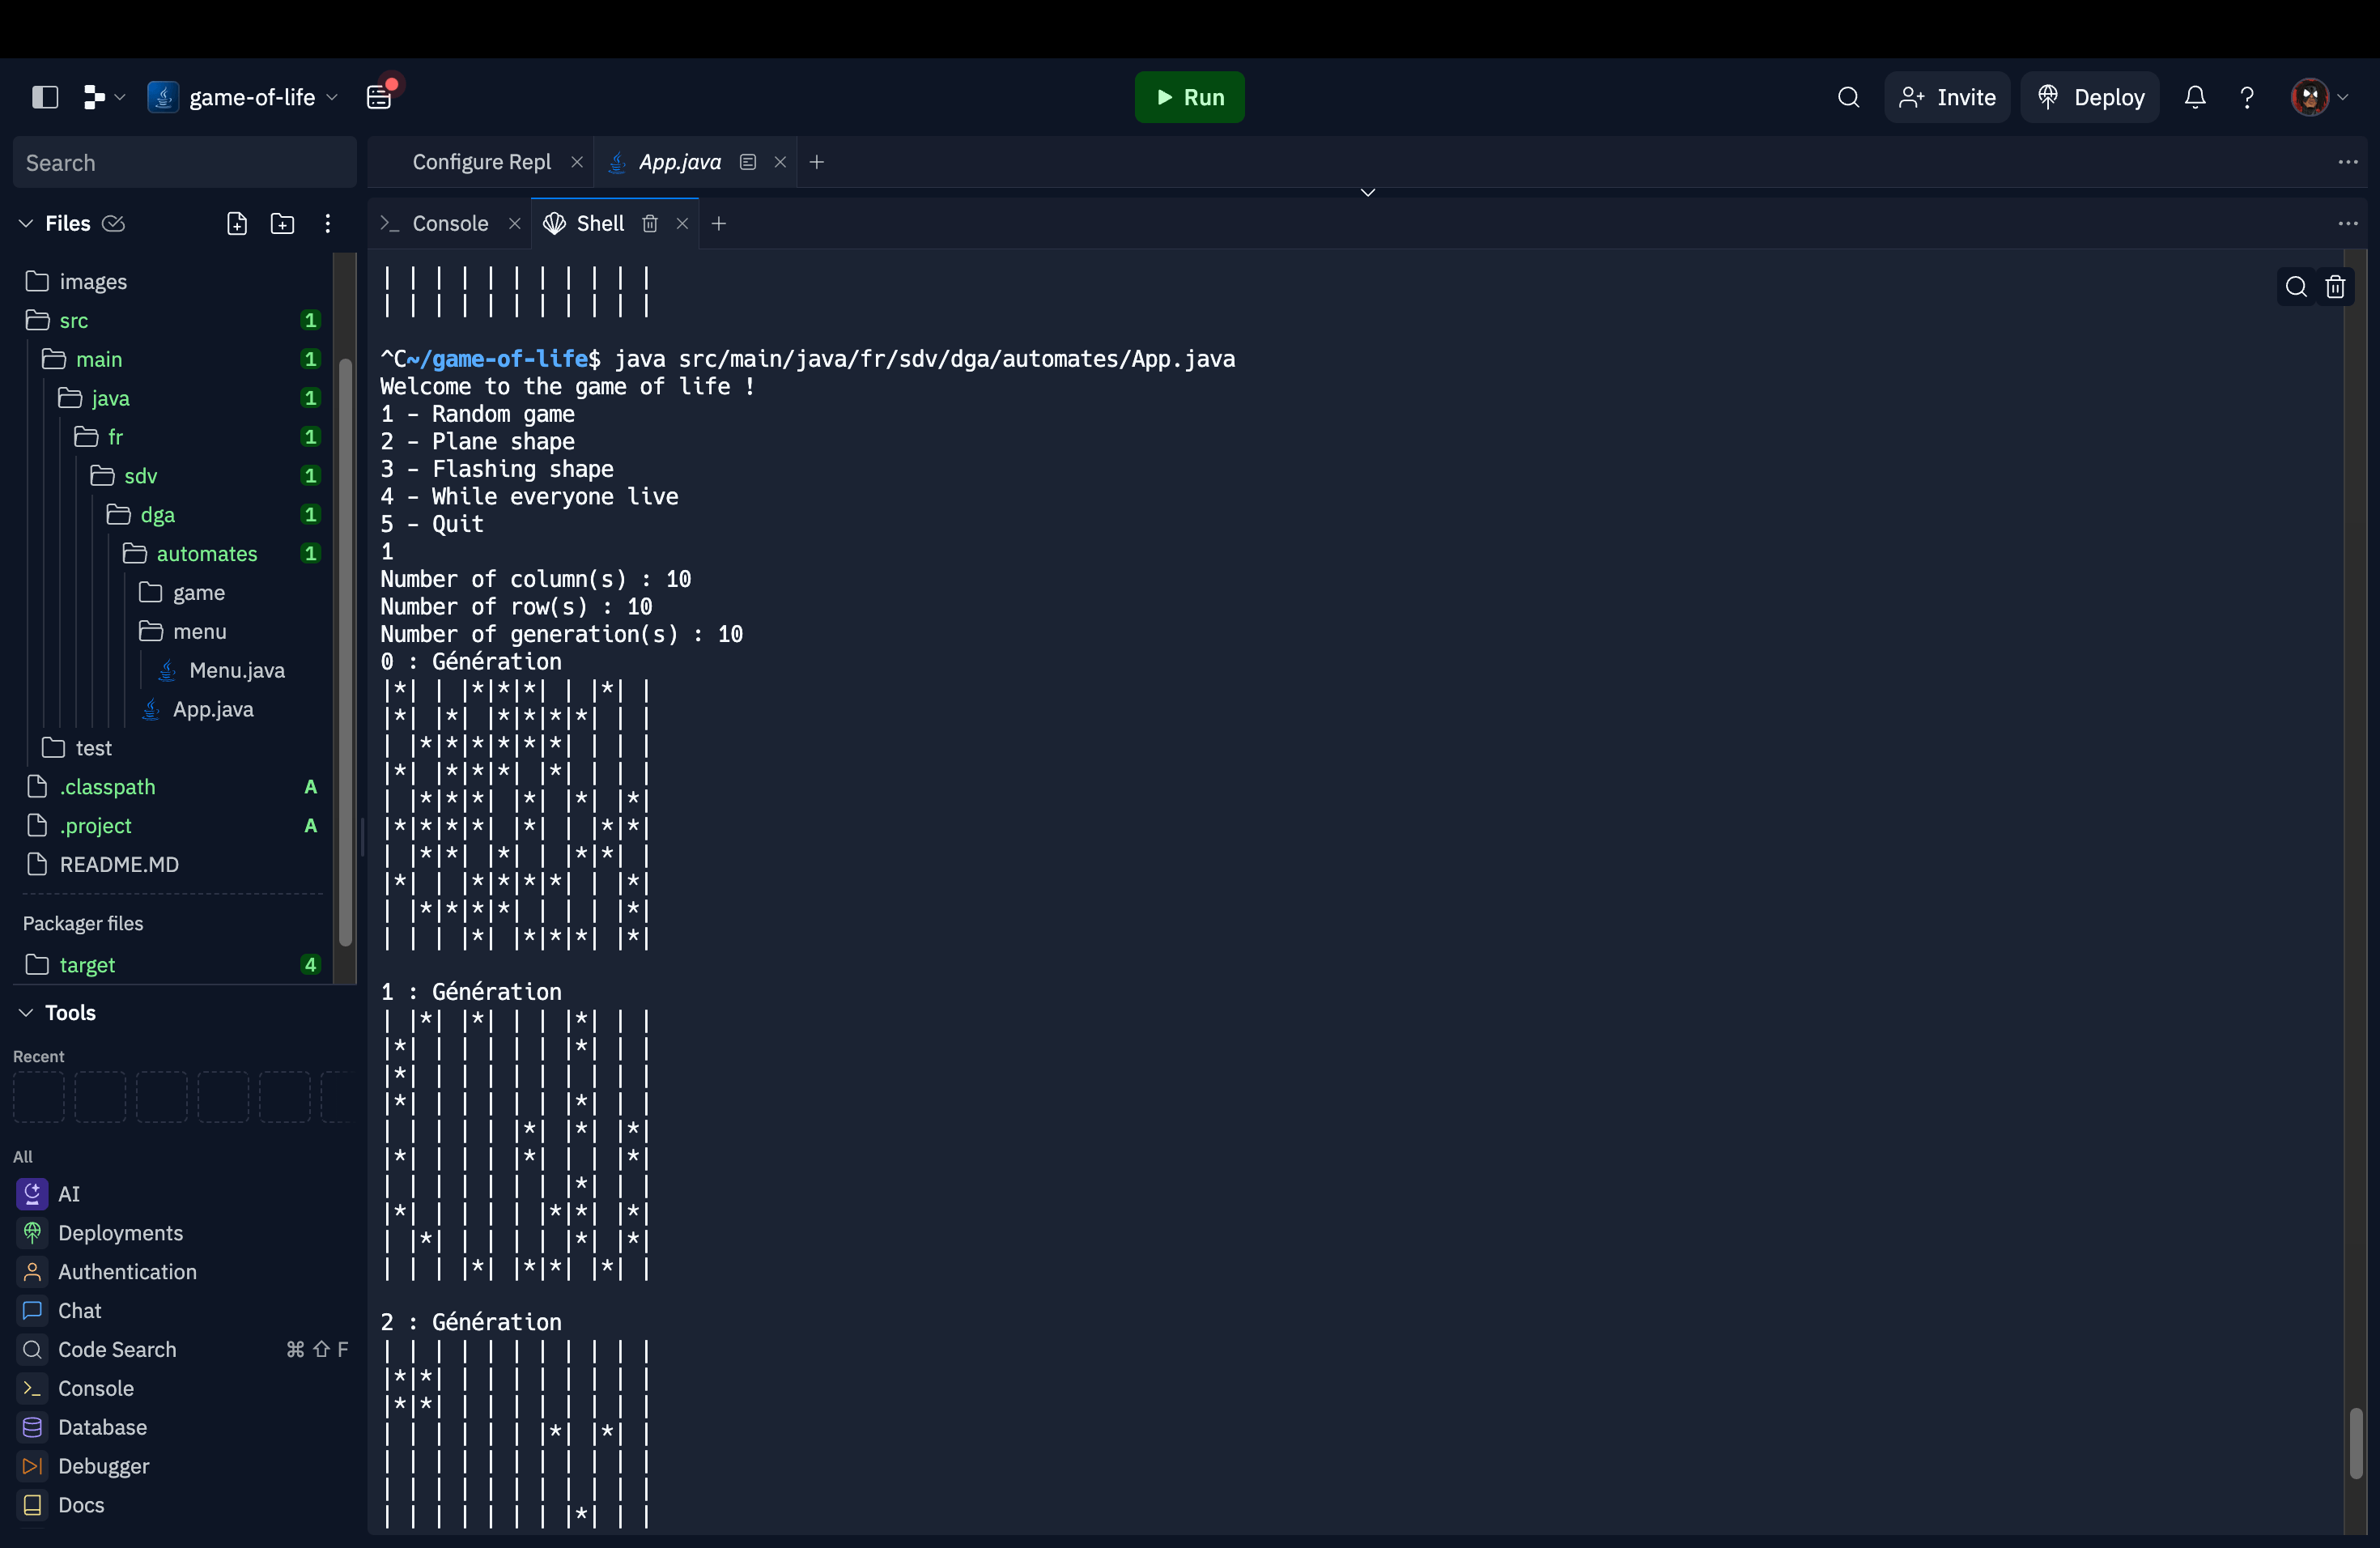The width and height of the screenshot is (2380, 1548).
Task: Open the calendar icon with red badge
Action: click(379, 96)
